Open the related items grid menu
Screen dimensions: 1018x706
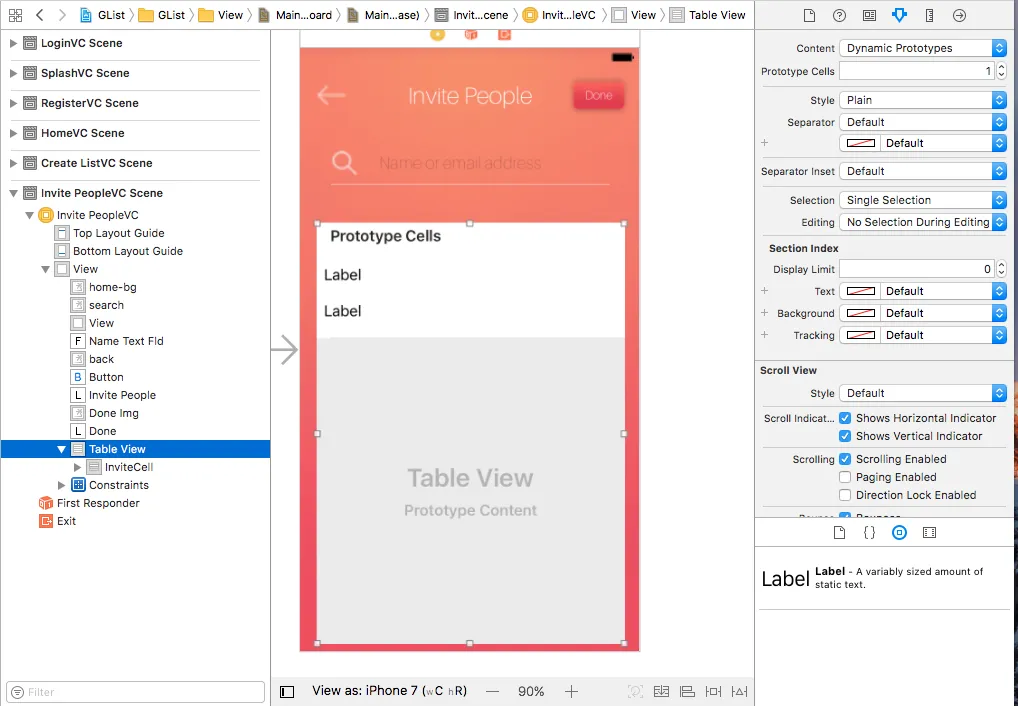coord(16,14)
